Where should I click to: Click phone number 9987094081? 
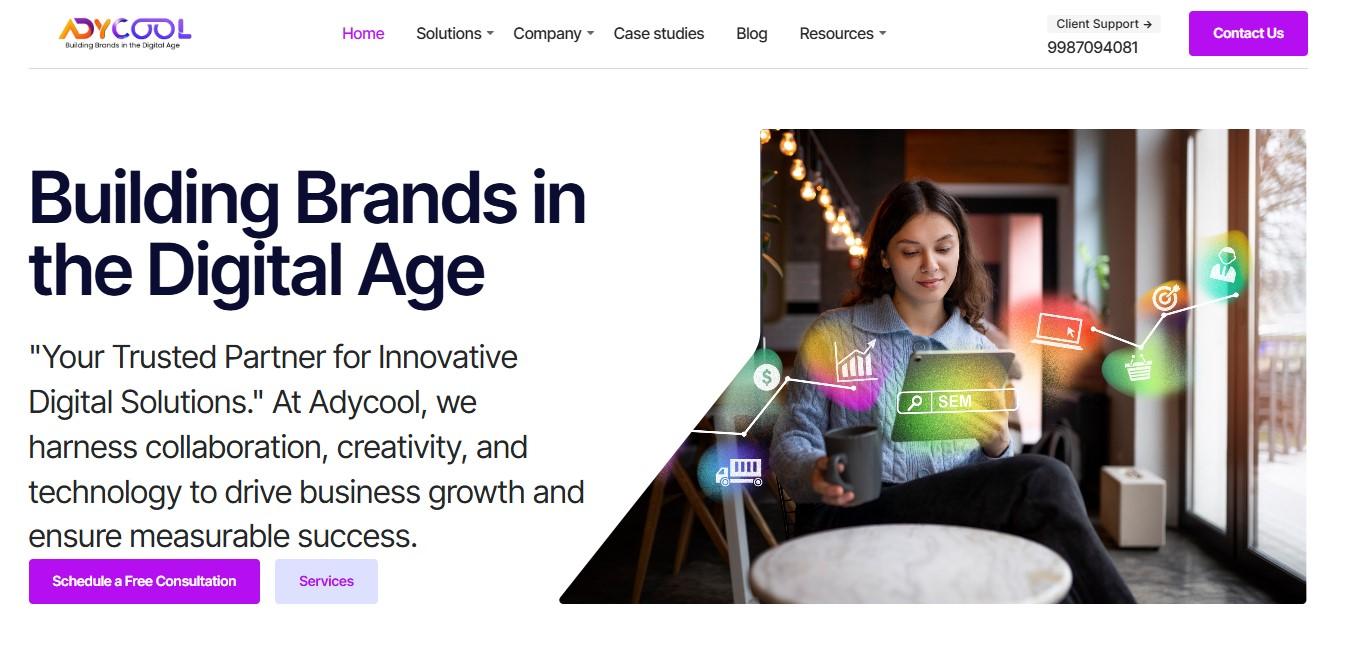[1093, 47]
